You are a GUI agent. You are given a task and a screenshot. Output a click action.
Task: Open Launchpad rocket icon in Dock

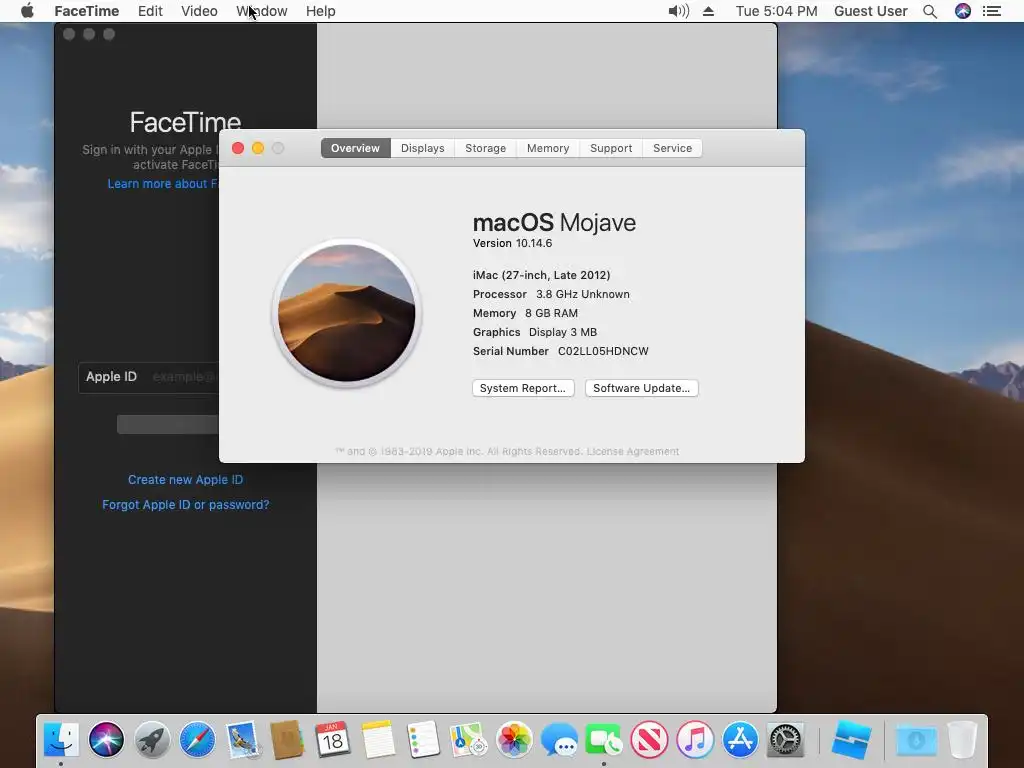(152, 740)
